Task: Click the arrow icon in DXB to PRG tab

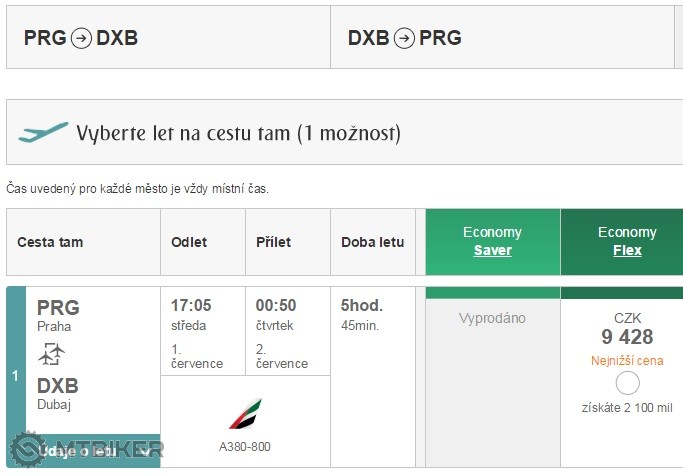Action: pos(404,38)
